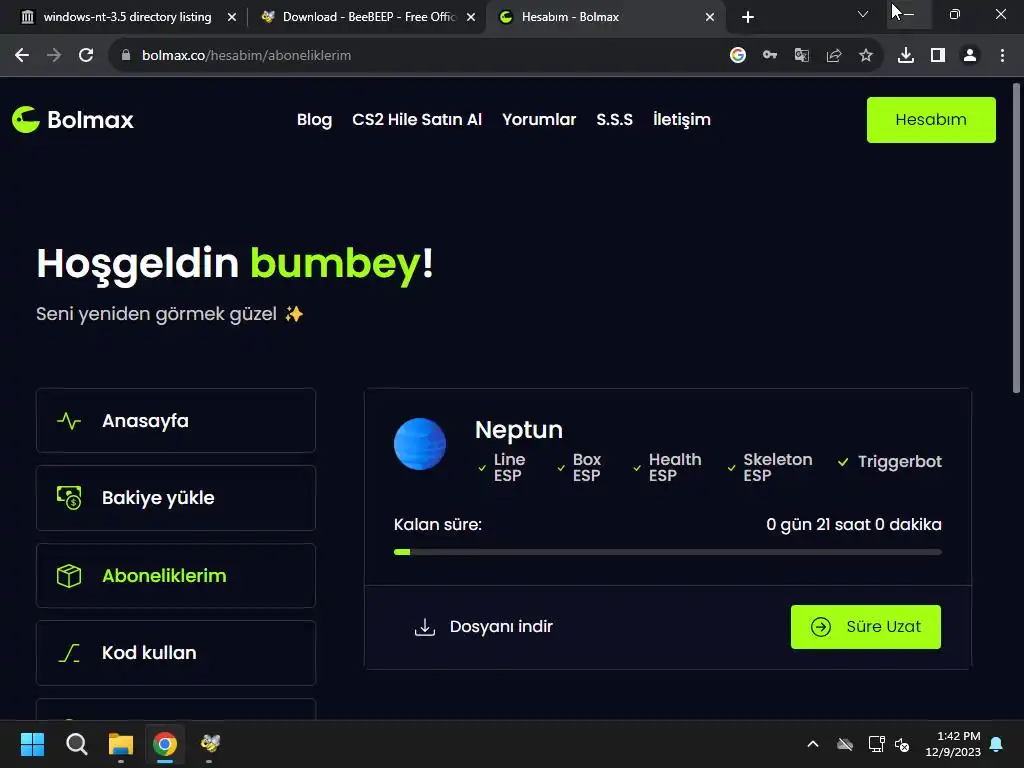Click the page vertical scrollbar
The width and height of the screenshot is (1024, 768).
[1016, 238]
